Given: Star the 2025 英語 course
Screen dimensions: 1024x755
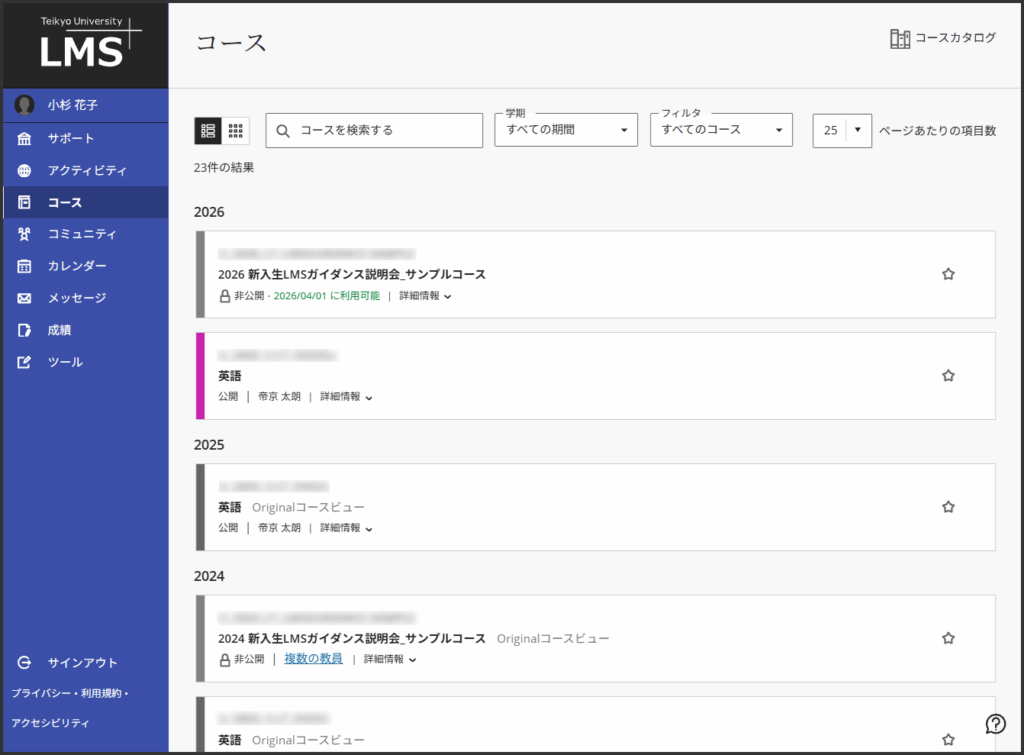Looking at the screenshot, I should click(948, 507).
